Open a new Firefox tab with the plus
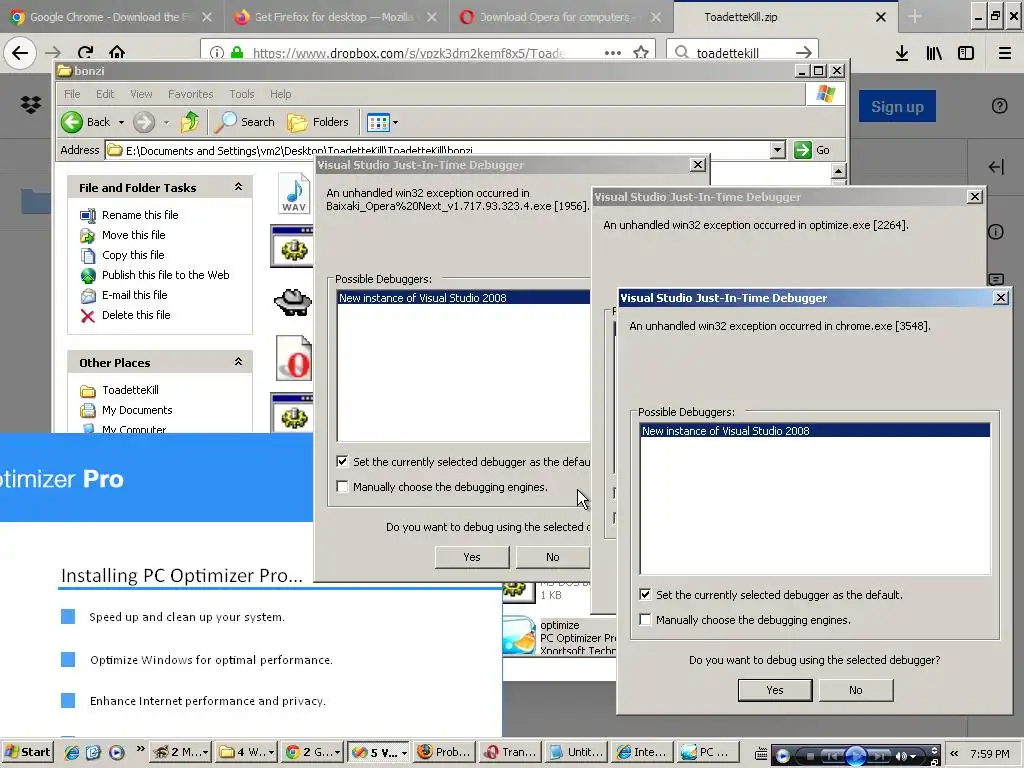This screenshot has height=768, width=1024. (915, 17)
